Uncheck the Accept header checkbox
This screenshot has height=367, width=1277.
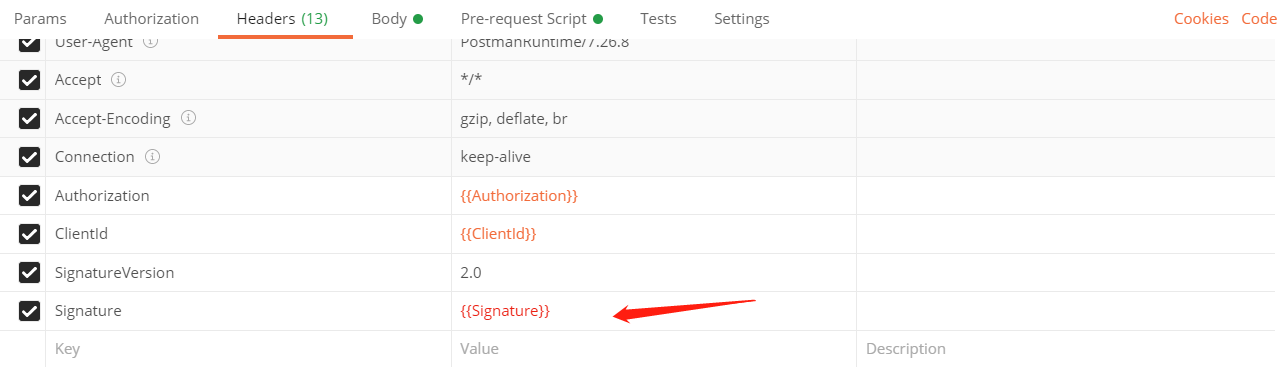tap(30, 80)
